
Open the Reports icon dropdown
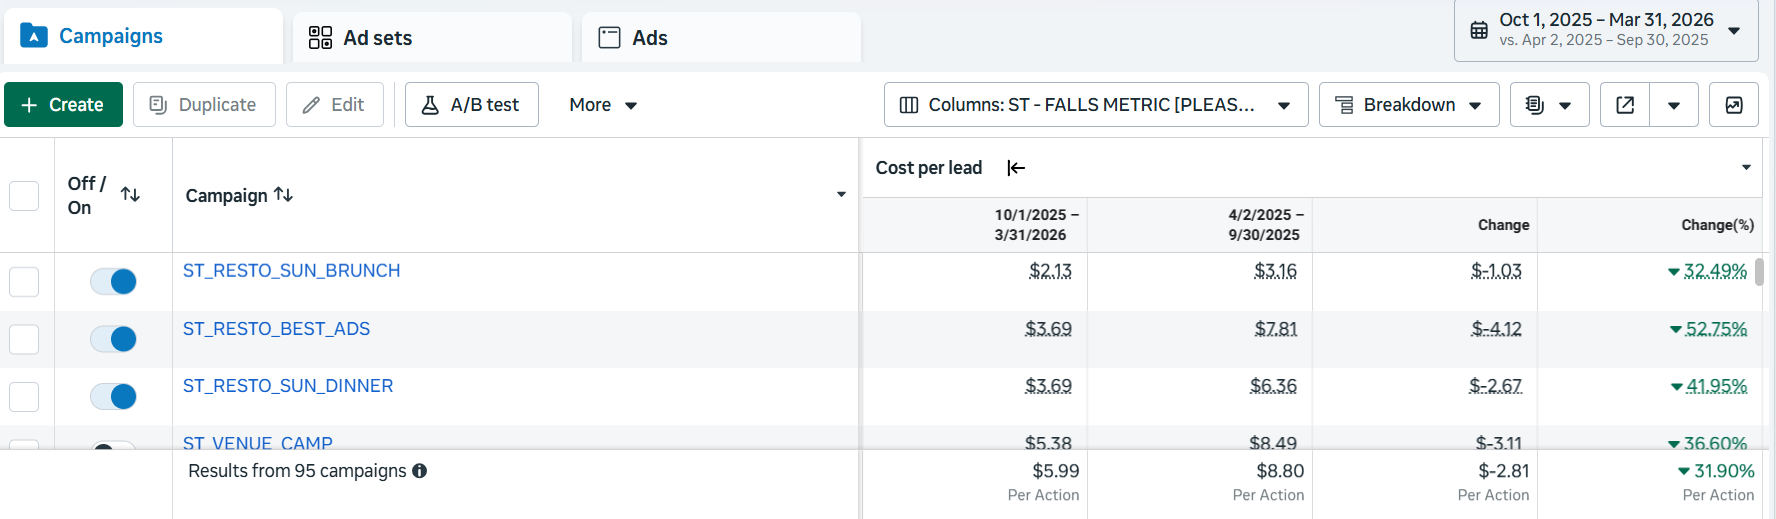click(1549, 105)
